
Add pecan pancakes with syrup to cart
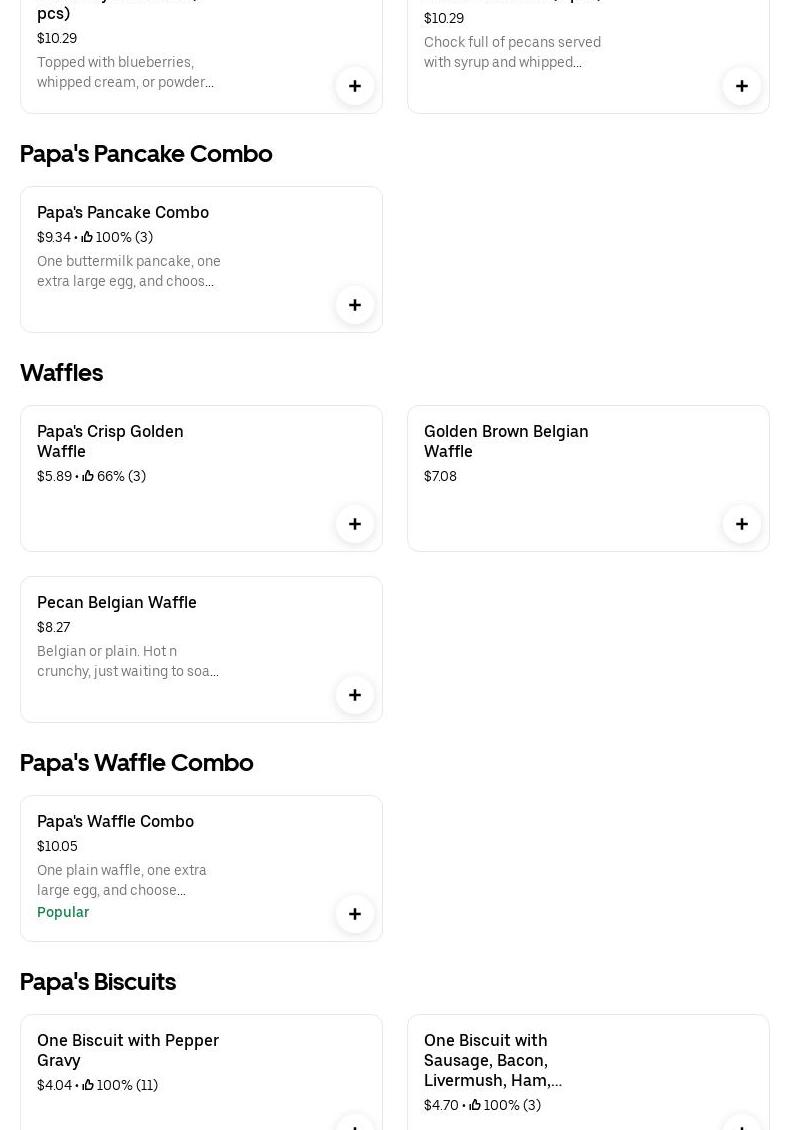point(742,86)
